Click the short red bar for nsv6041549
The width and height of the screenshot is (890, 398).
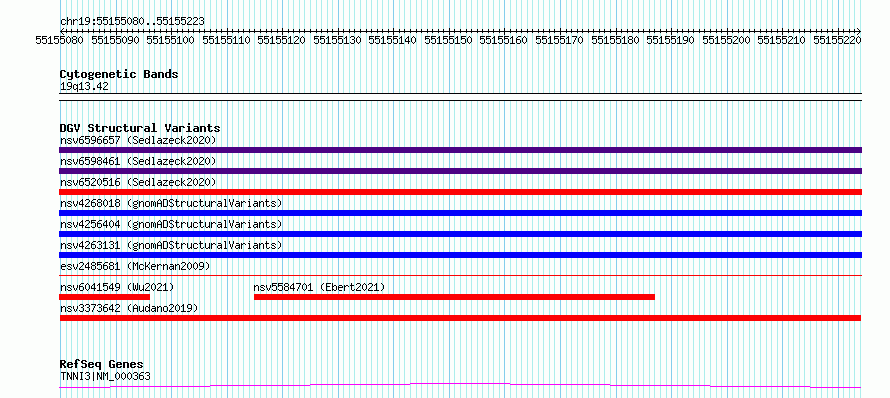tap(104, 297)
